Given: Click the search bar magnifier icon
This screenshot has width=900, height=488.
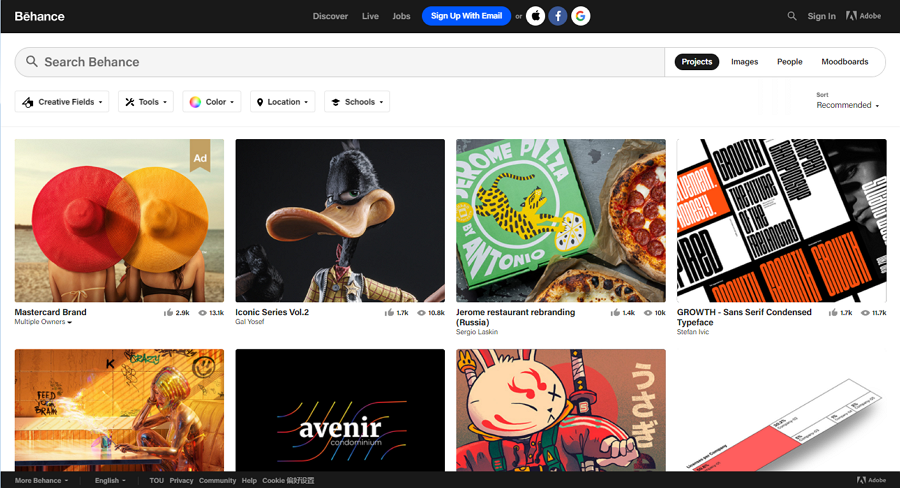Looking at the screenshot, I should pos(32,61).
